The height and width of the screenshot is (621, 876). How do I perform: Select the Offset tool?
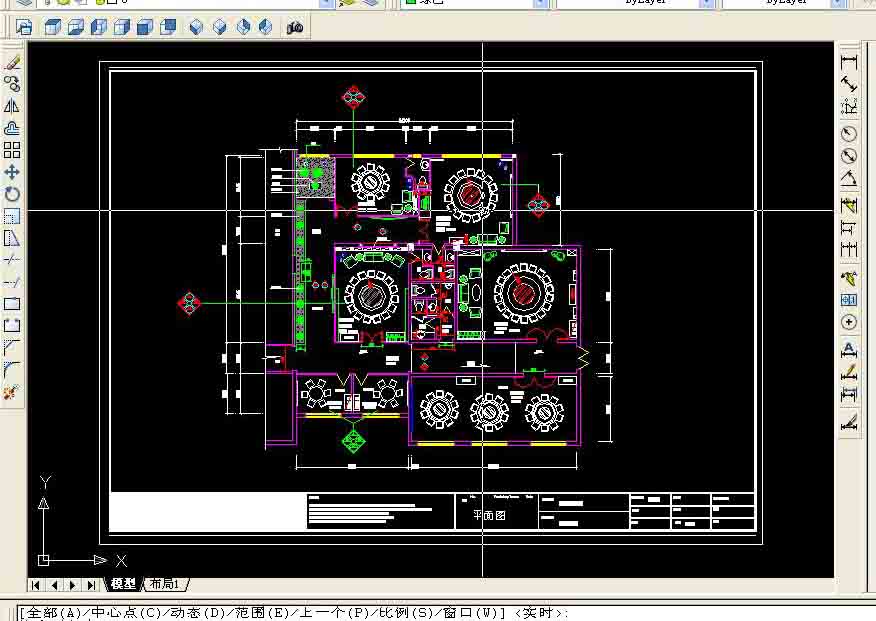(x=12, y=128)
